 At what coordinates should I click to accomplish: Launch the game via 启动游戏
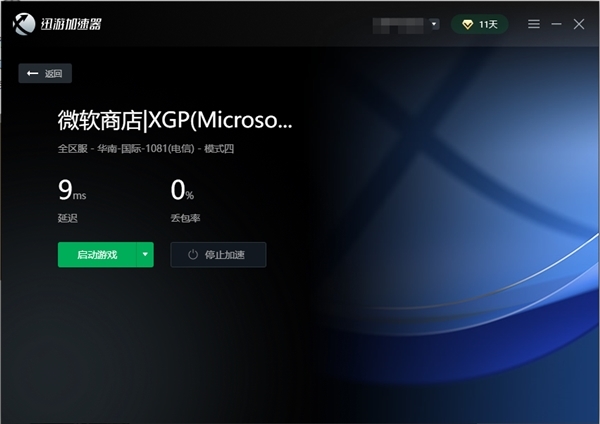pos(97,254)
